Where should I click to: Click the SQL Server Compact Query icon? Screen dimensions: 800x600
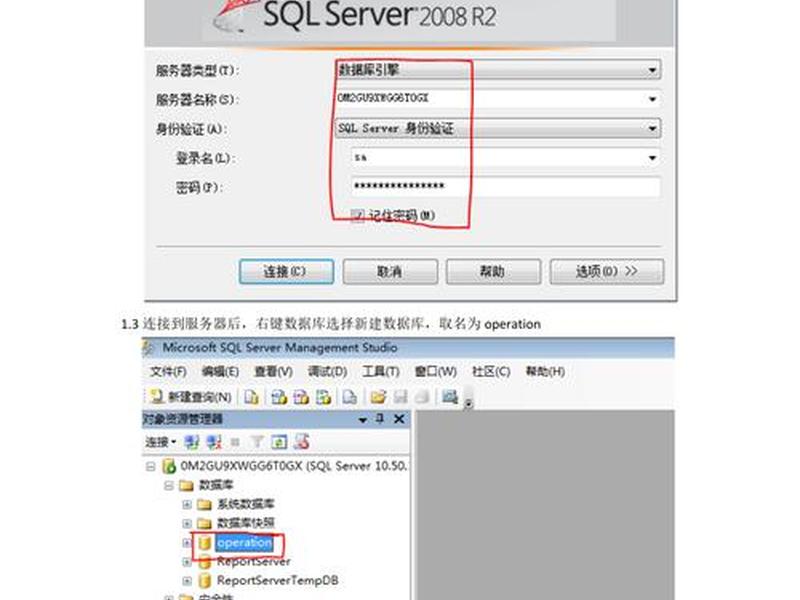coord(349,396)
